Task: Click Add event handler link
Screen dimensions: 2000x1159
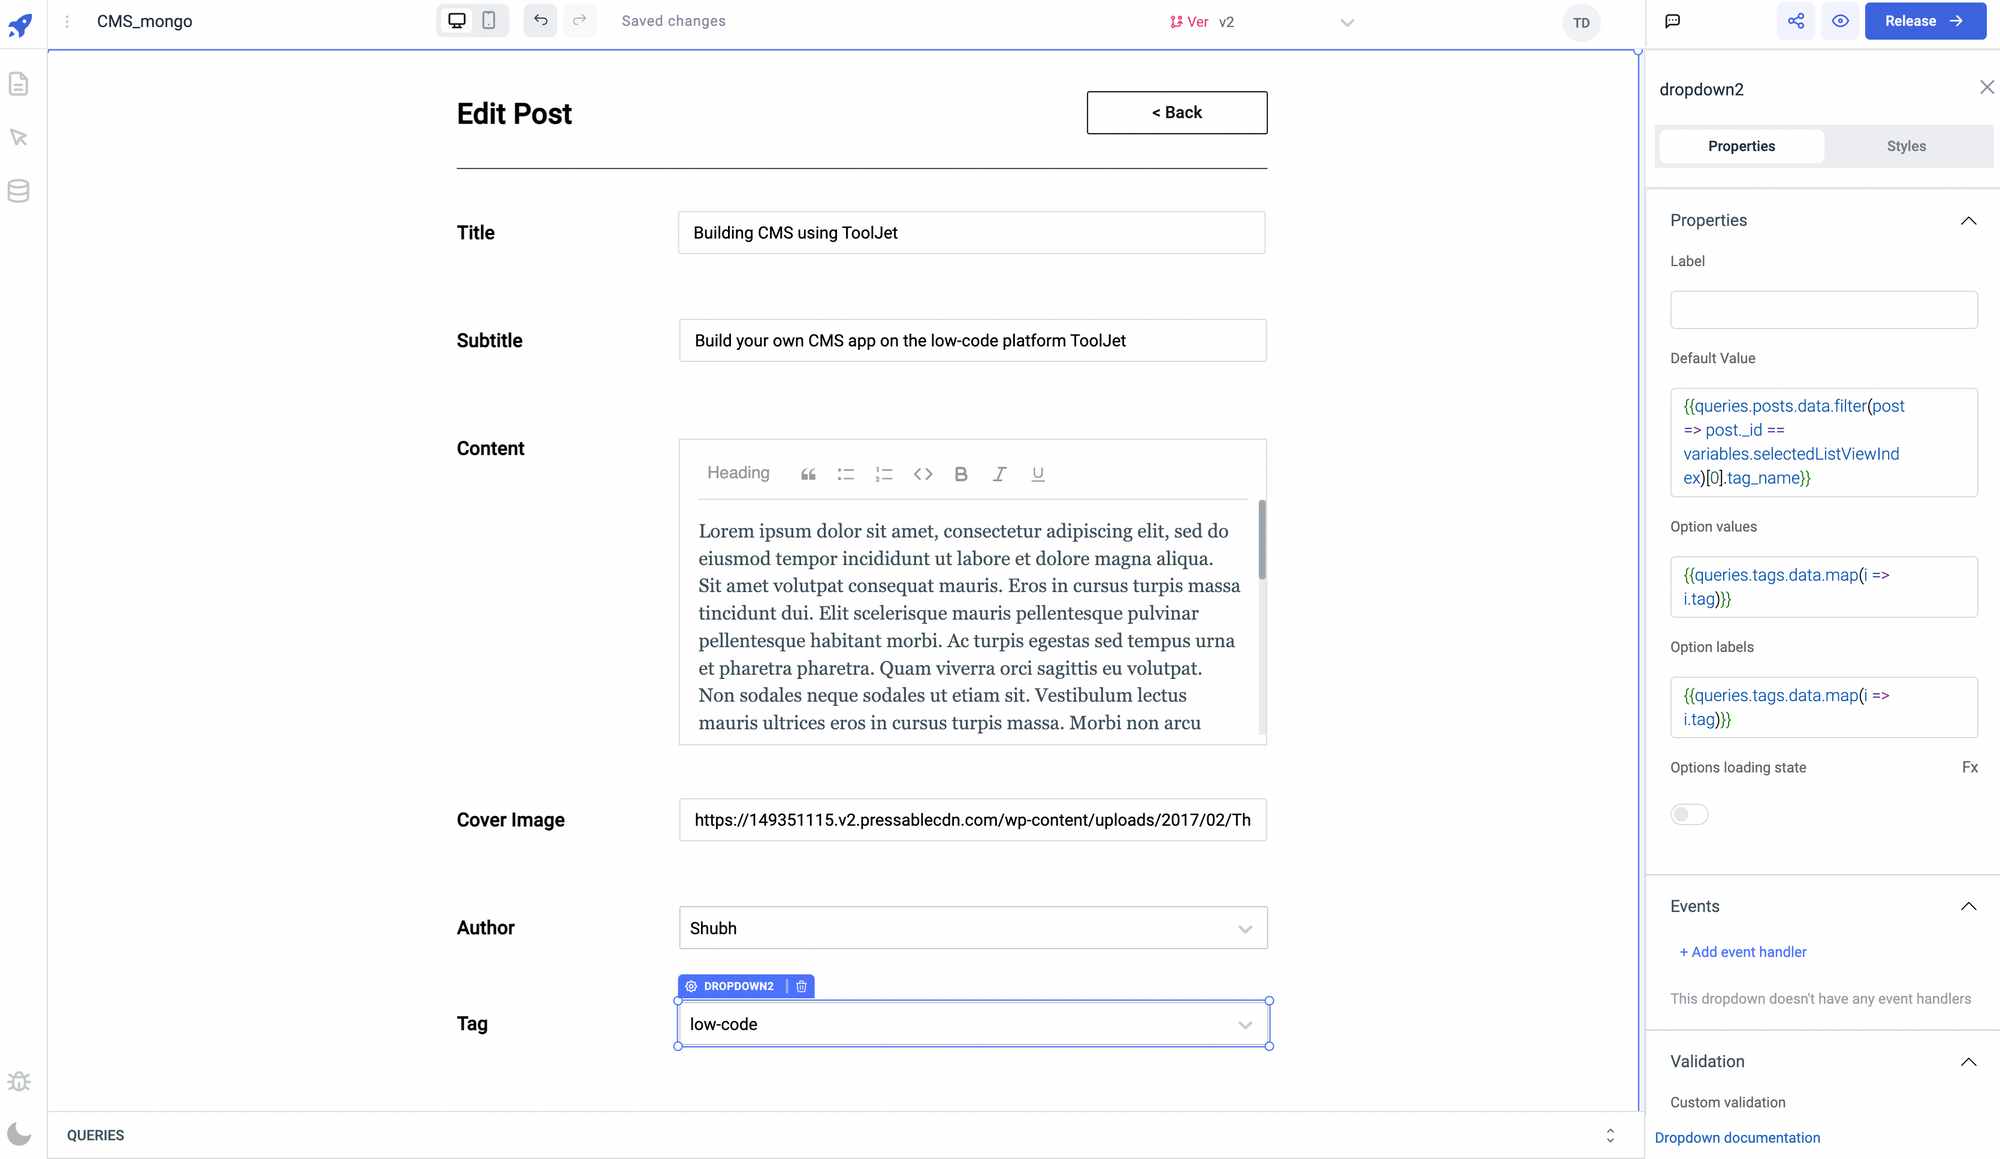Action: tap(1742, 952)
